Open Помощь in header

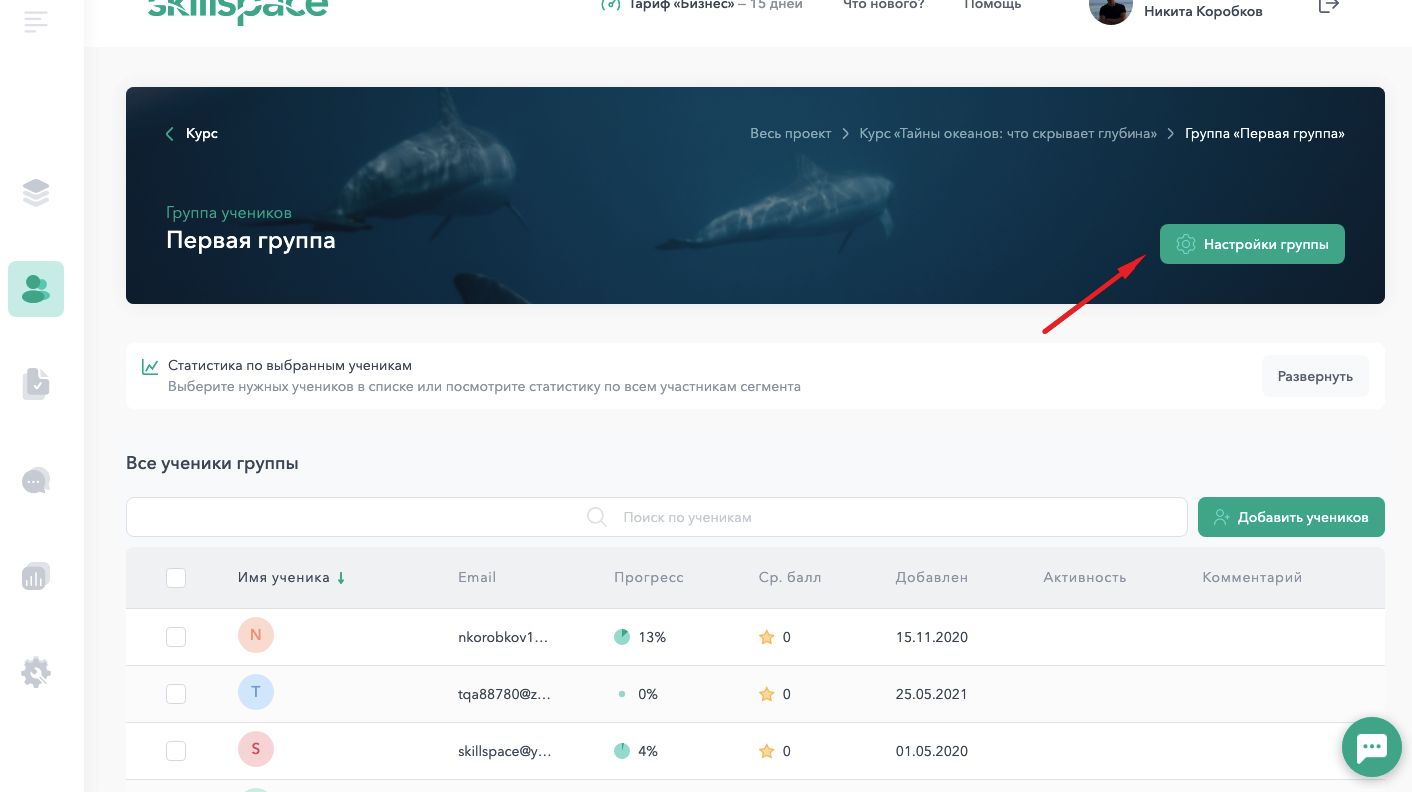[993, 5]
